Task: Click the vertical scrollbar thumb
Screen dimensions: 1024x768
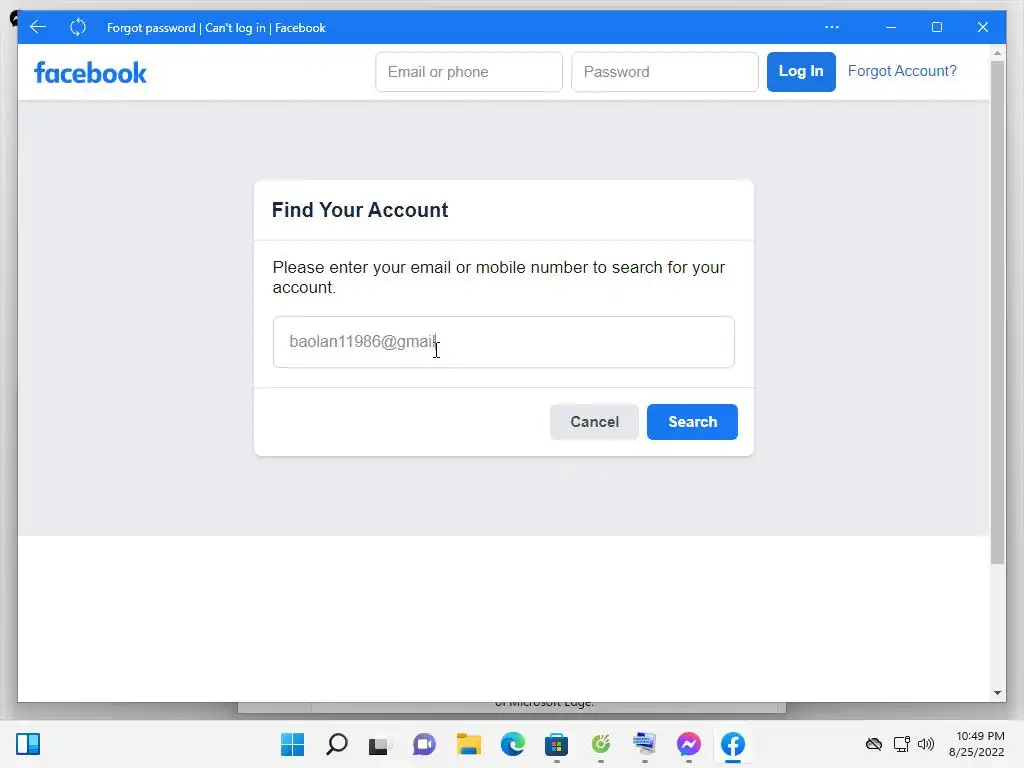Action: [997, 312]
